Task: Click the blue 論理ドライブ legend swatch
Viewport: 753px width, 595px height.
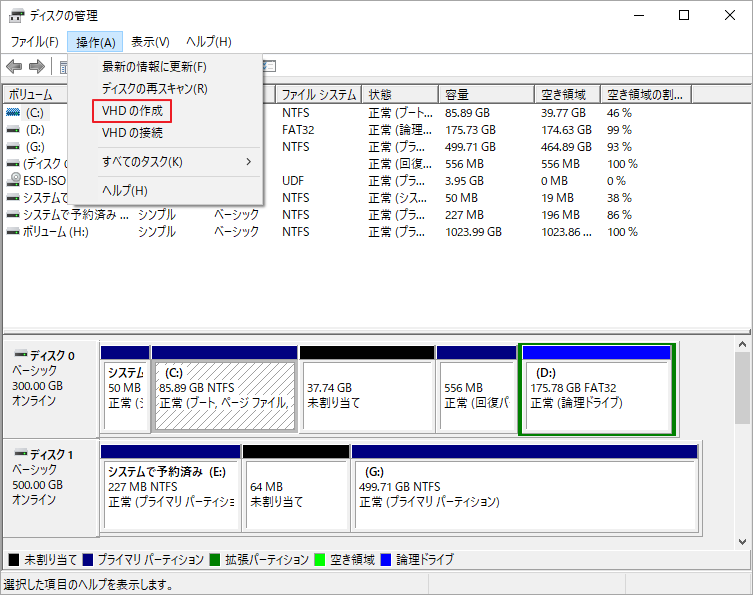Action: [386, 559]
